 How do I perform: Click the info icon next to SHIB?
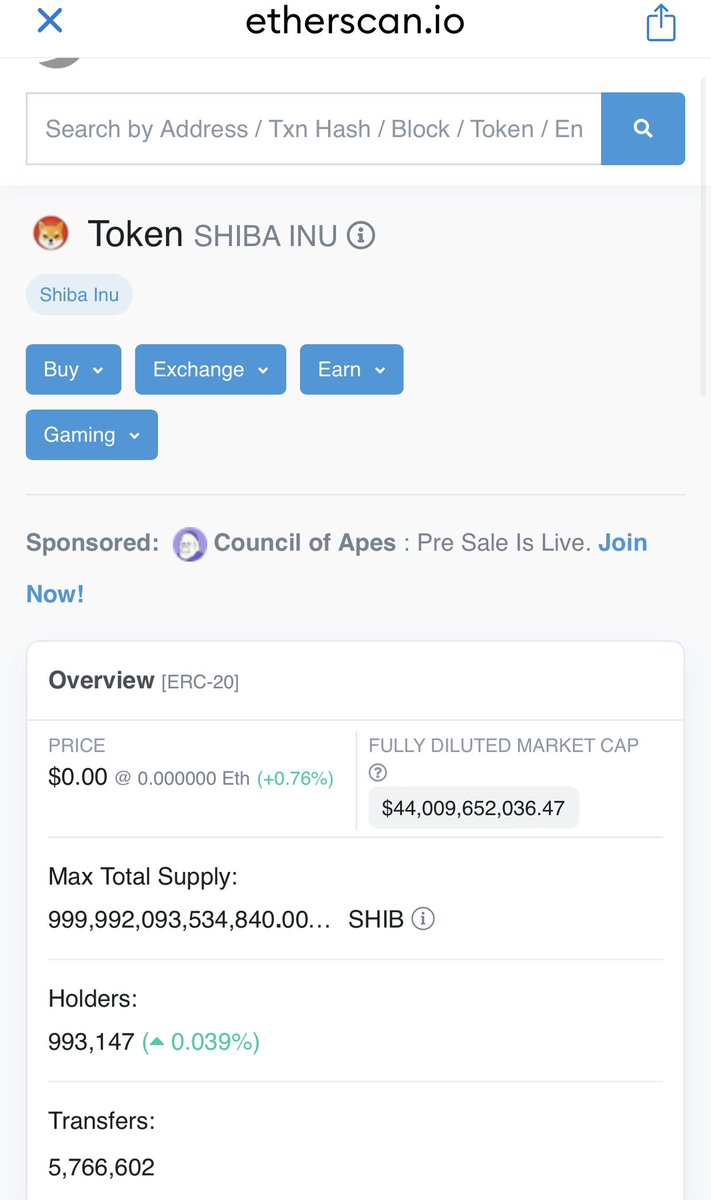click(x=423, y=919)
